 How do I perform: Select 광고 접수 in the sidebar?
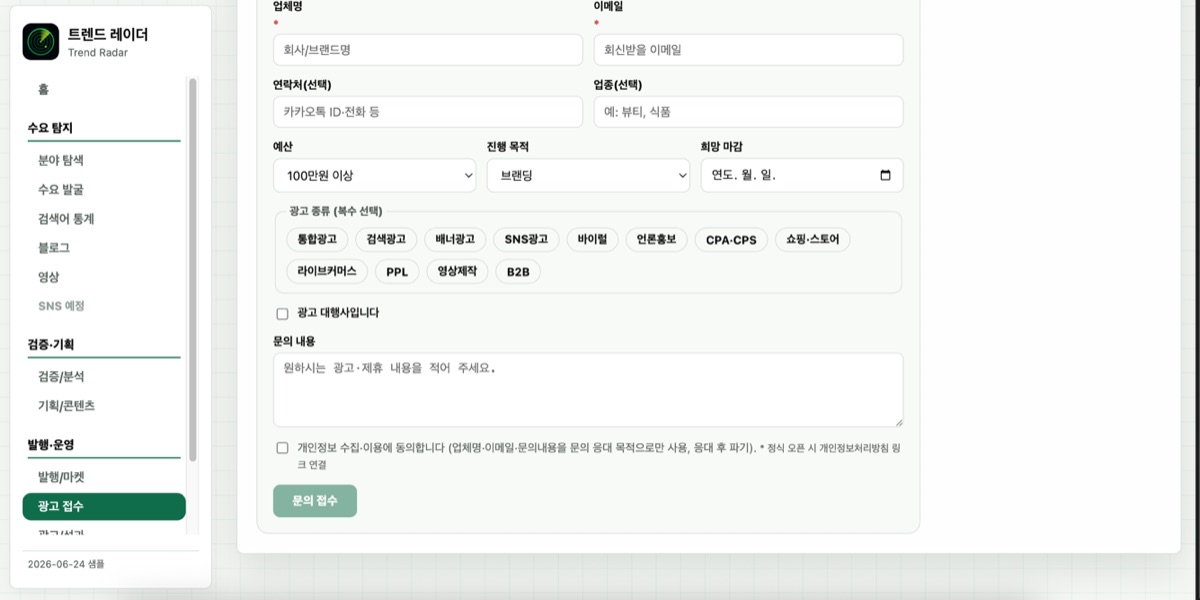pos(104,507)
